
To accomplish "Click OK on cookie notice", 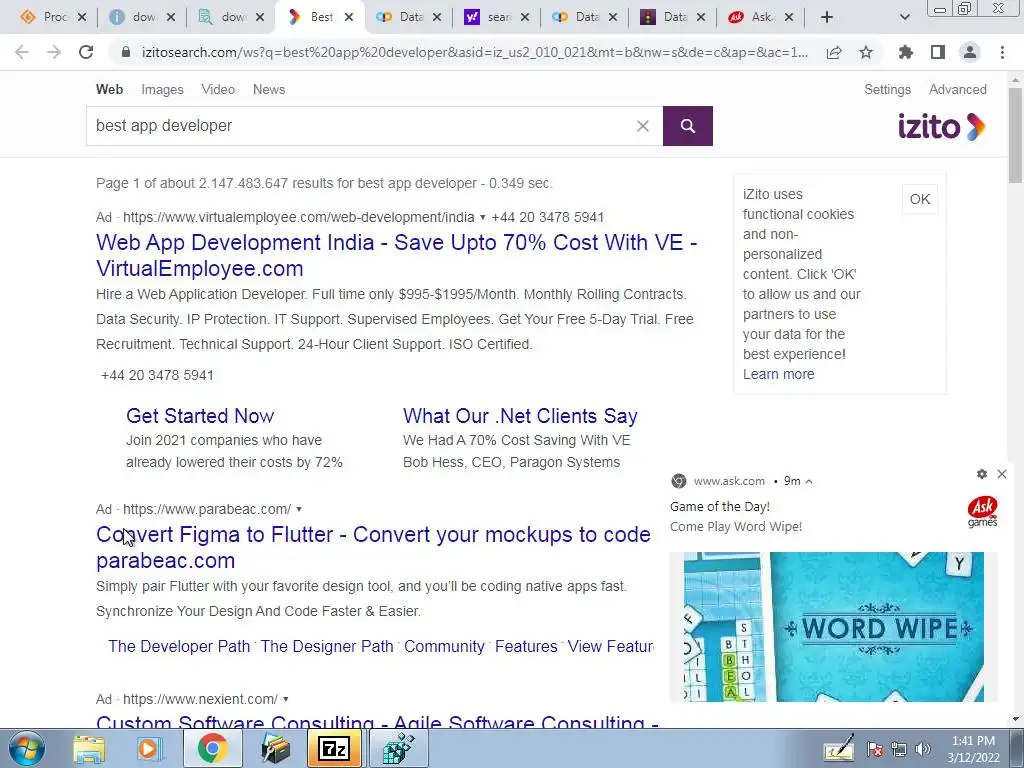I will point(920,199).
